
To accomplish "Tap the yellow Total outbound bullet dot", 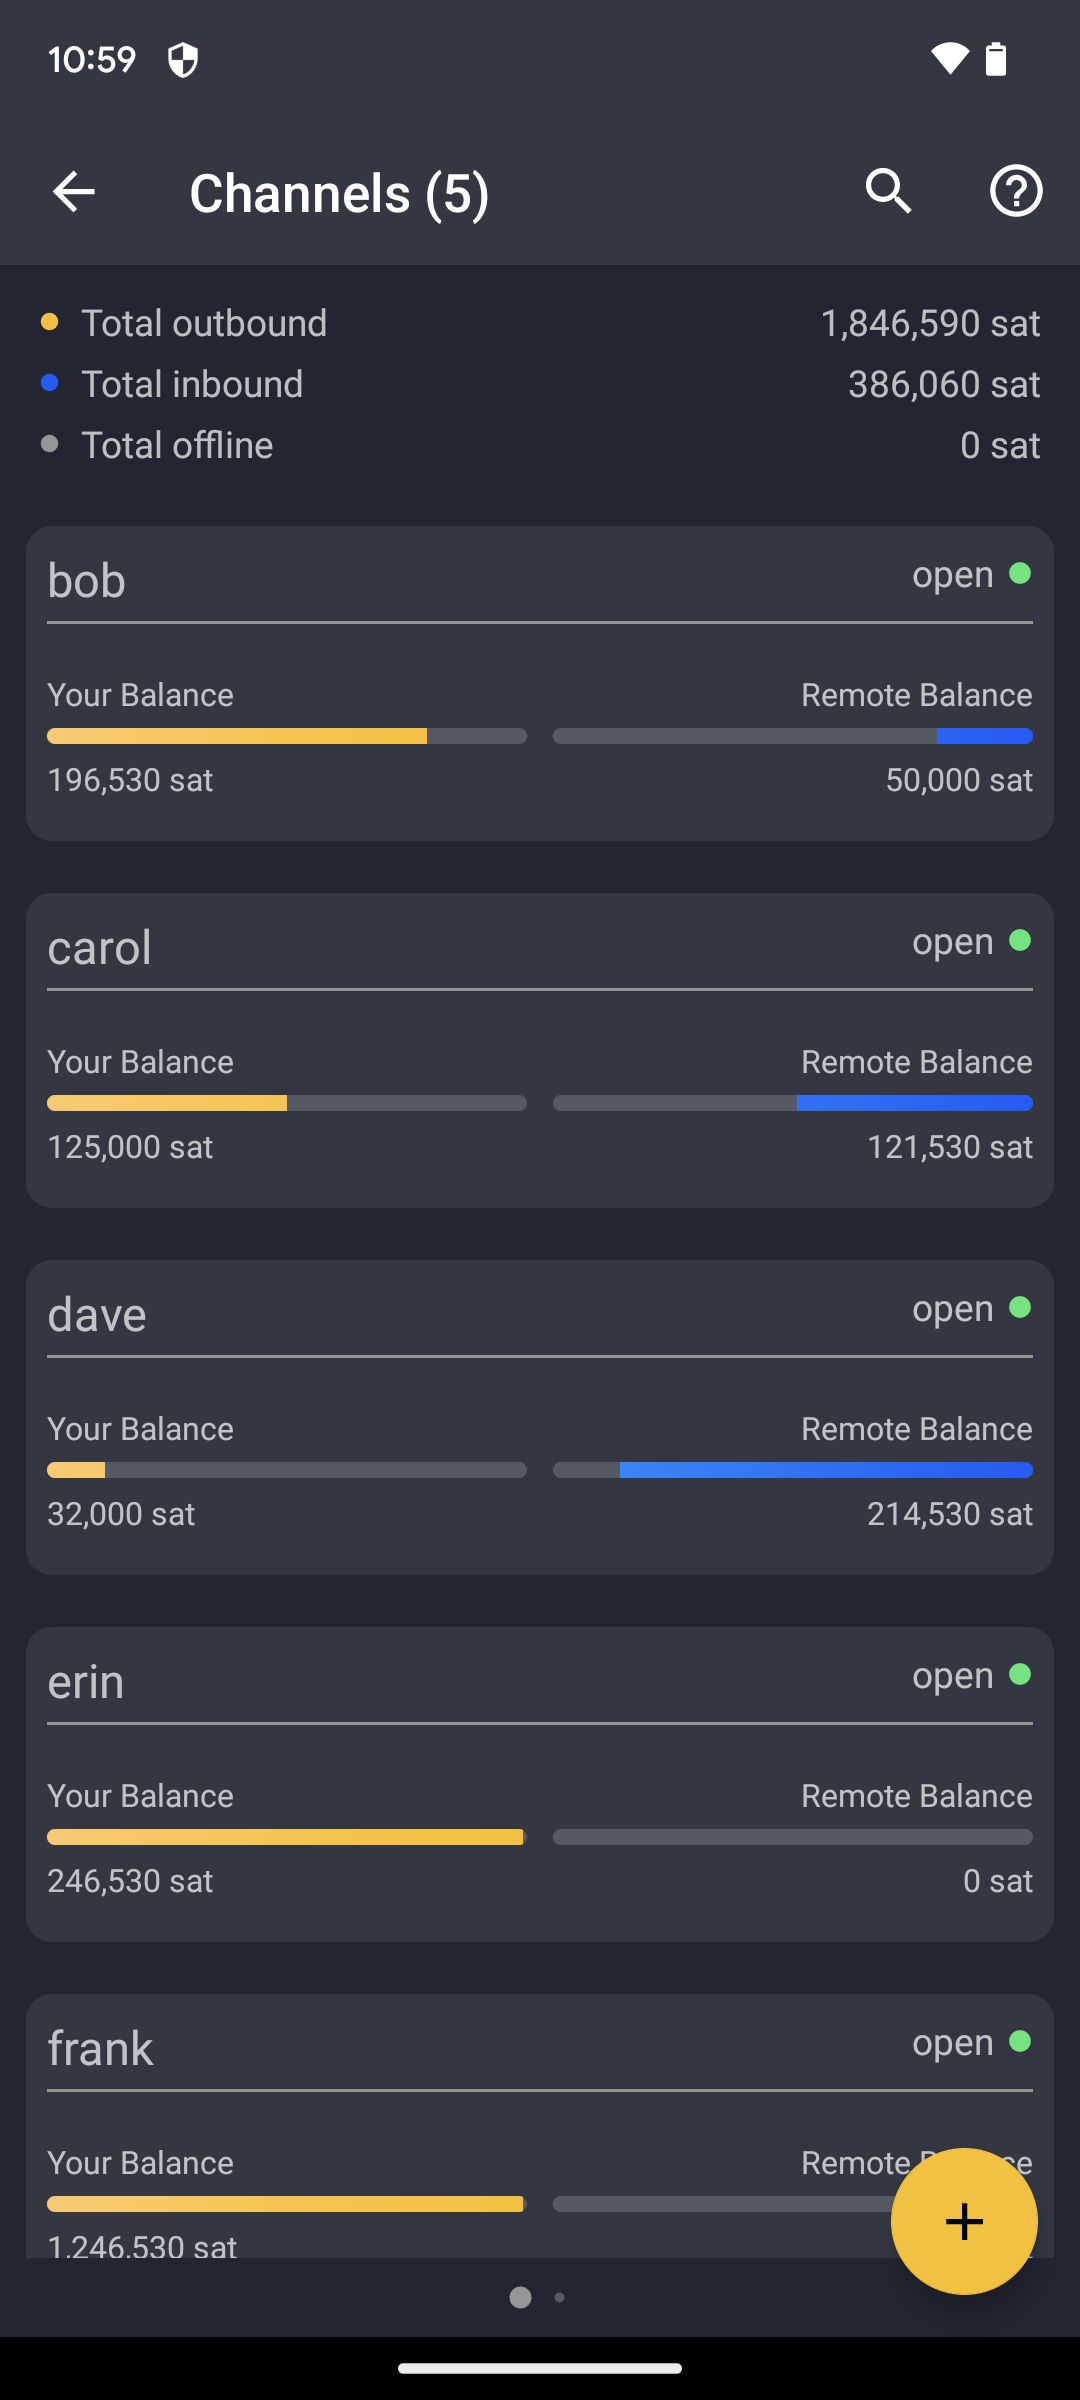I will tap(49, 322).
